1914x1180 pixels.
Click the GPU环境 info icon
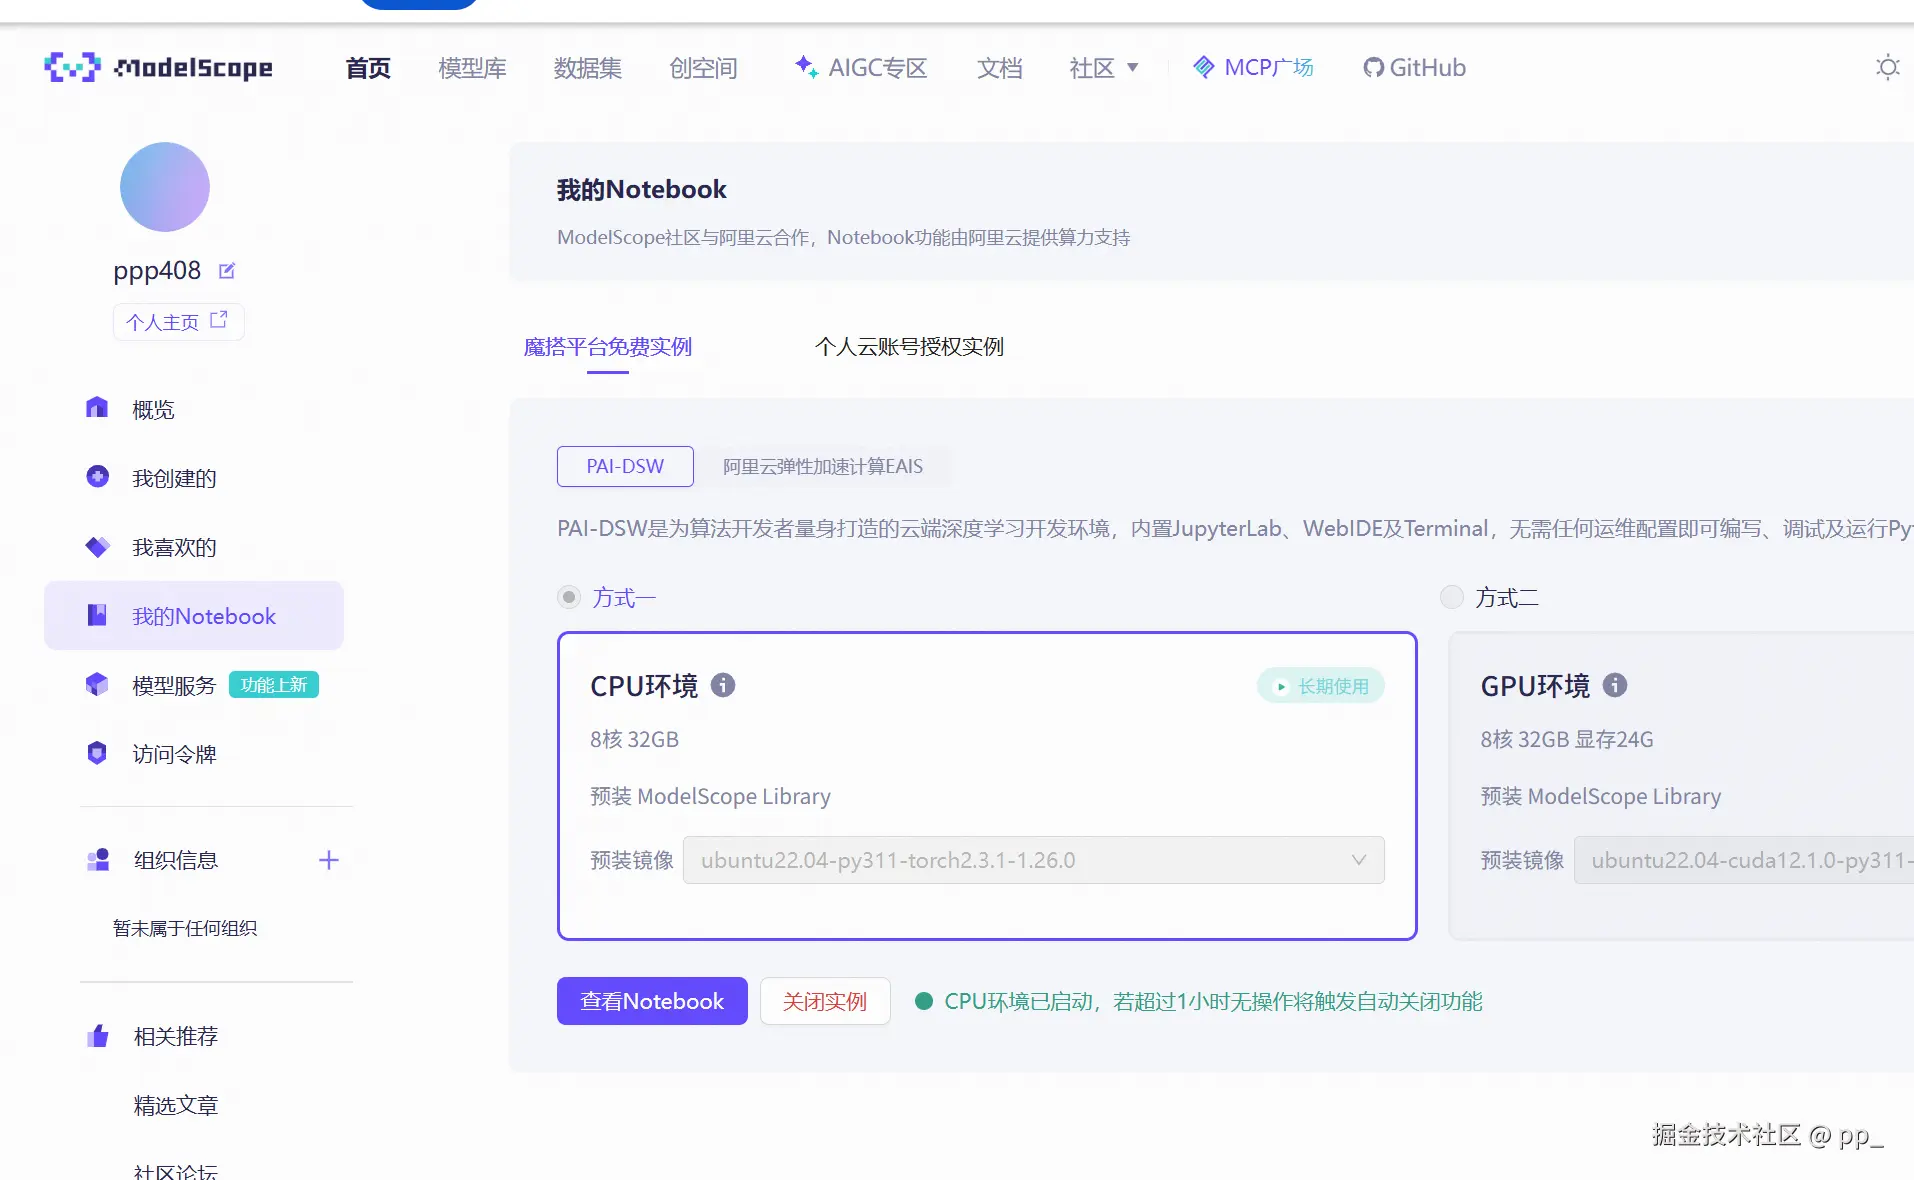pyautogui.click(x=1615, y=685)
